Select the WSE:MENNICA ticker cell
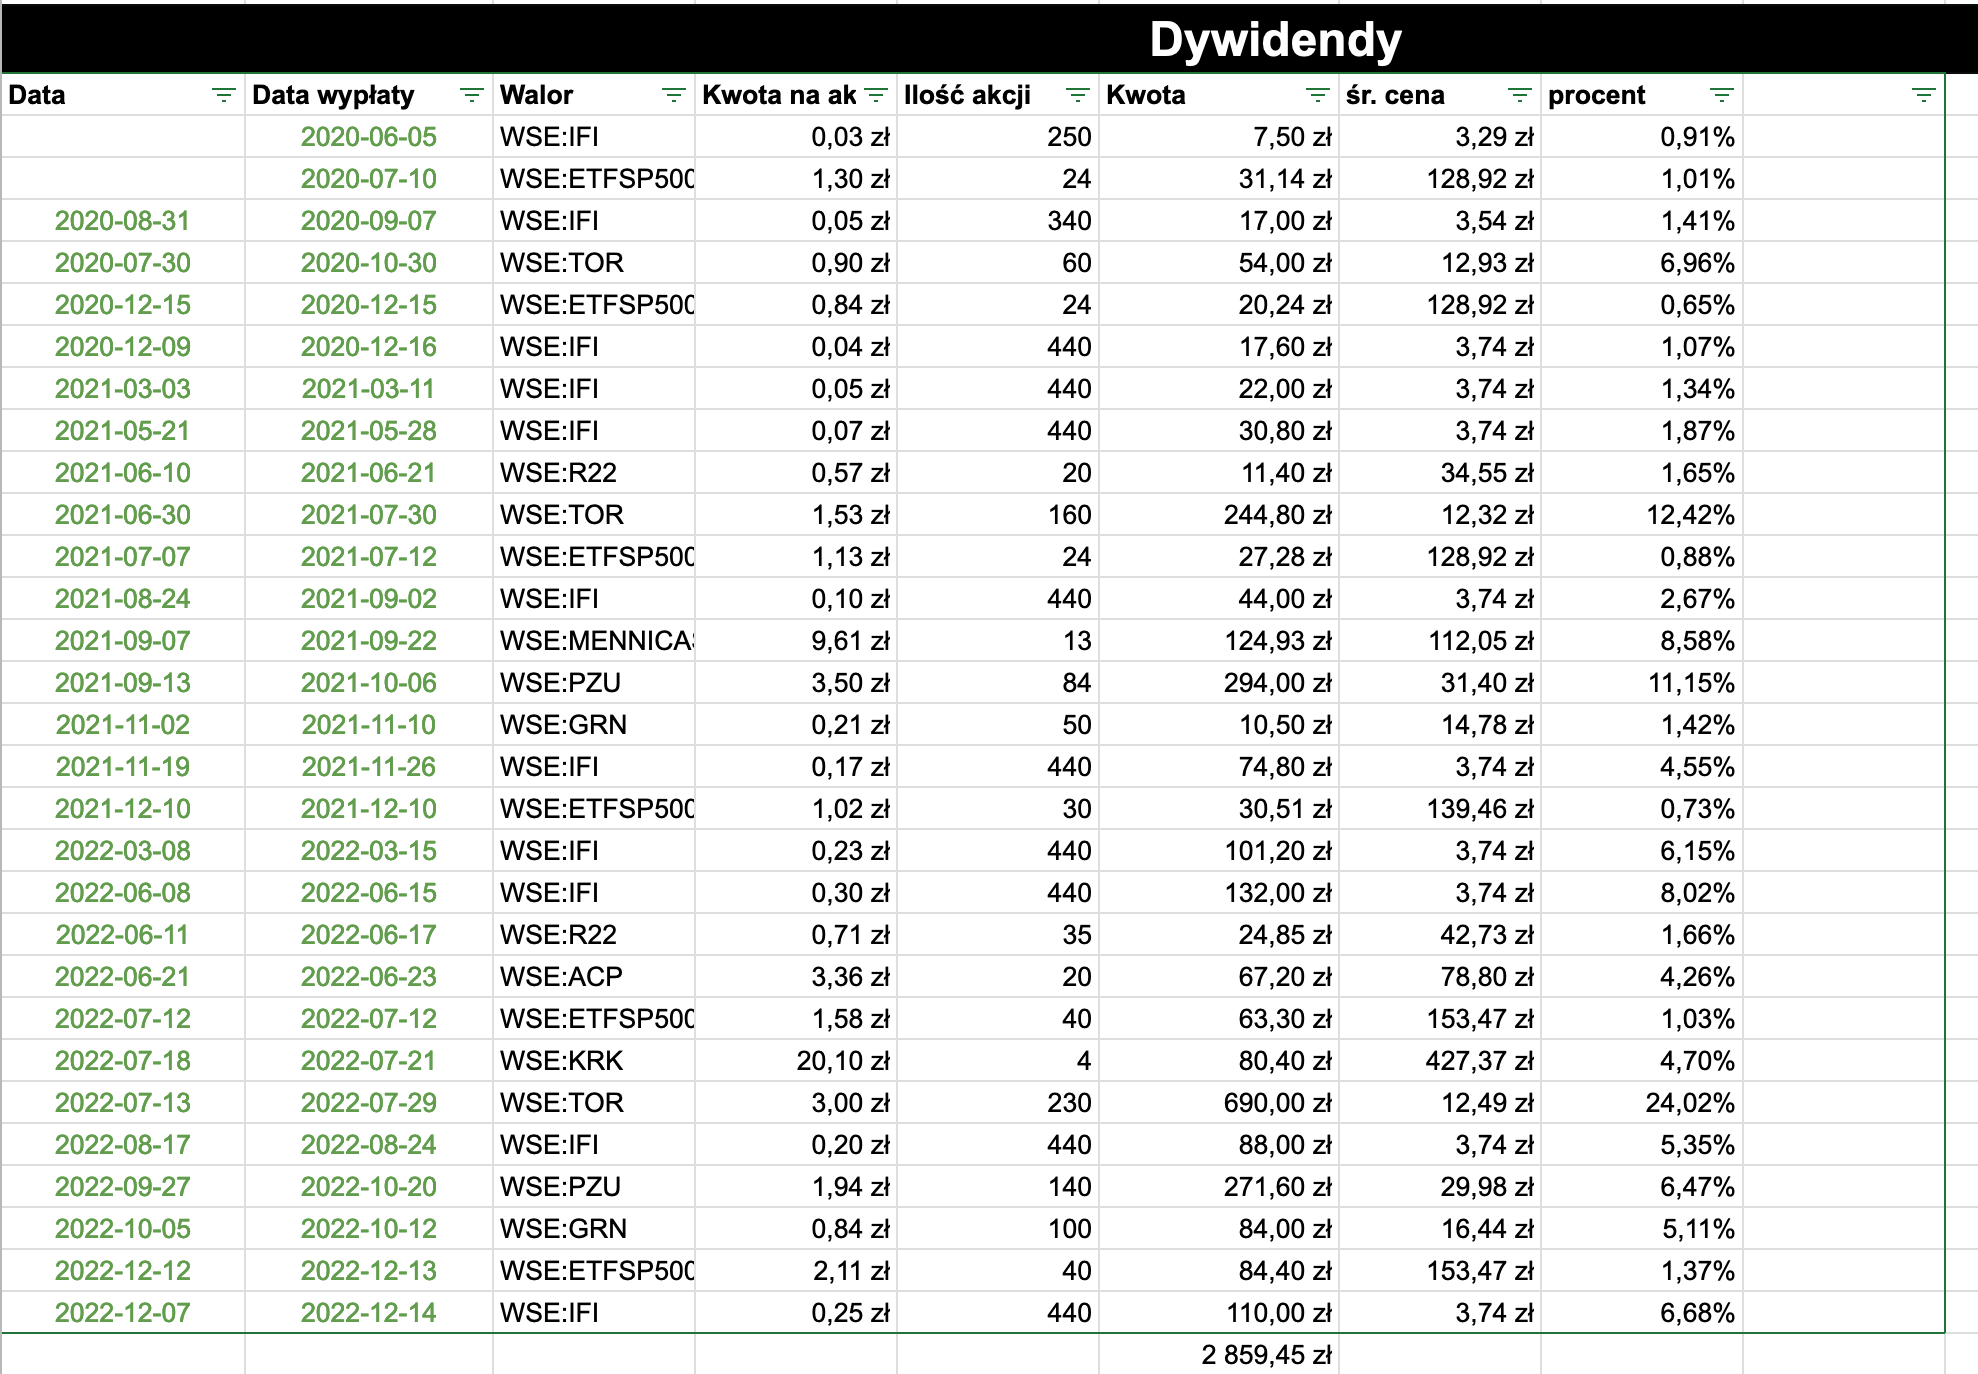Image resolution: width=1978 pixels, height=1374 pixels. click(x=594, y=641)
